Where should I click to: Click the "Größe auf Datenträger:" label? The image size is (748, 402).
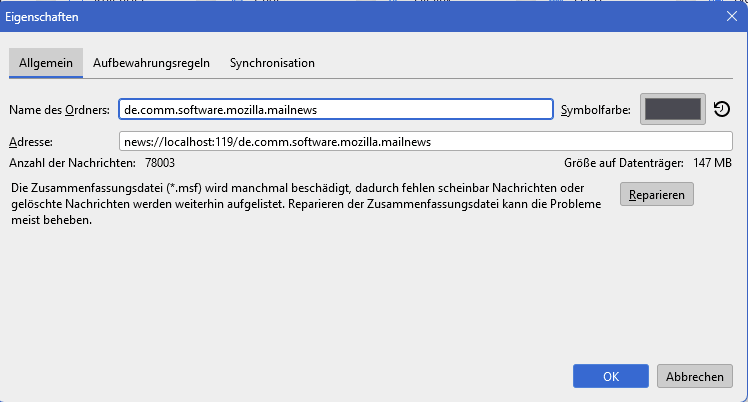[624, 162]
